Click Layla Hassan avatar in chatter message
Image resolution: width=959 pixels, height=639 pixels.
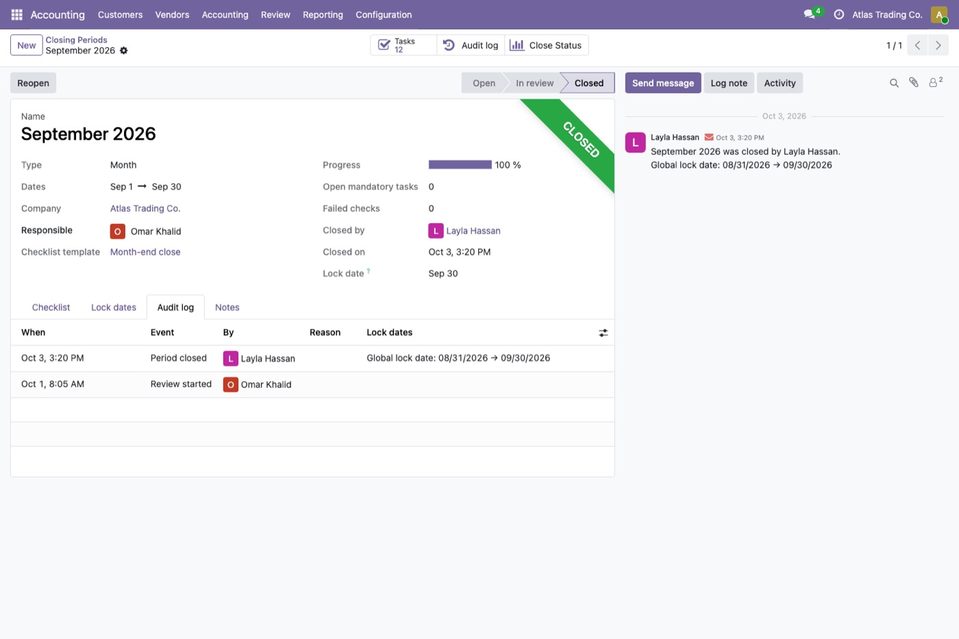point(635,142)
